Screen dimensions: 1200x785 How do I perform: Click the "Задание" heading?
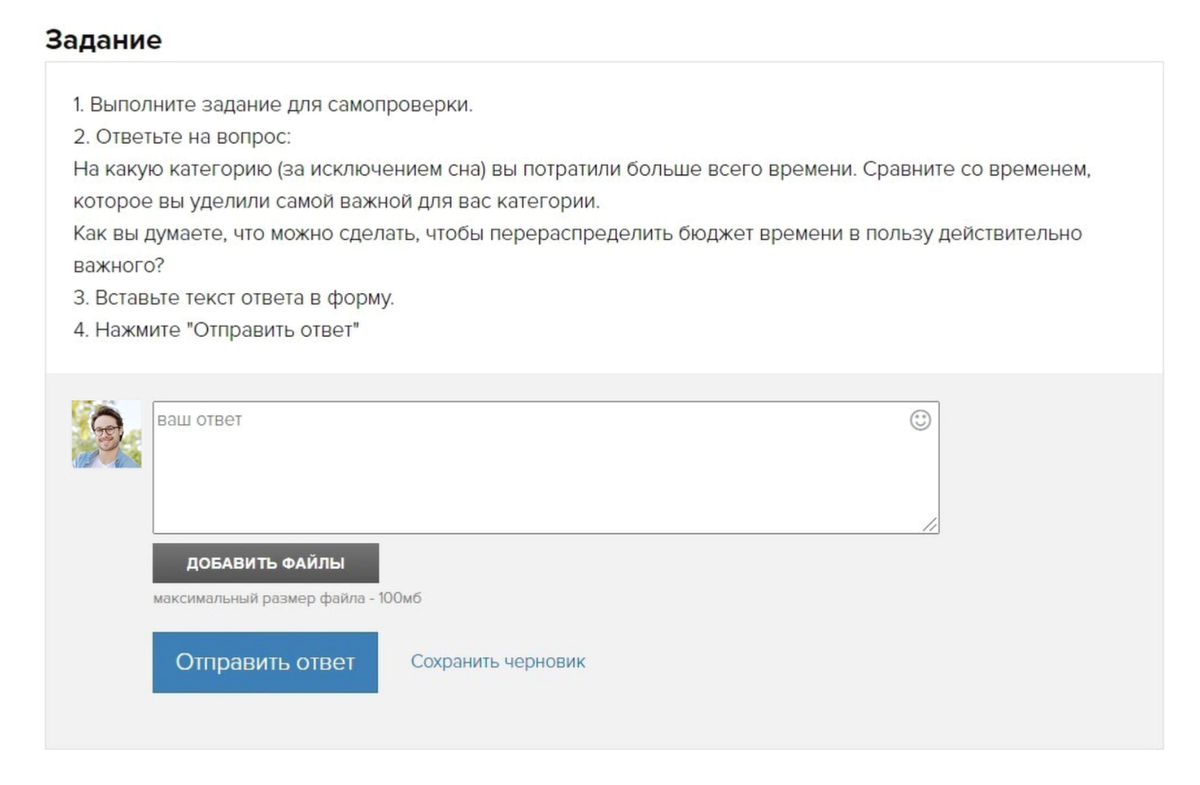103,40
